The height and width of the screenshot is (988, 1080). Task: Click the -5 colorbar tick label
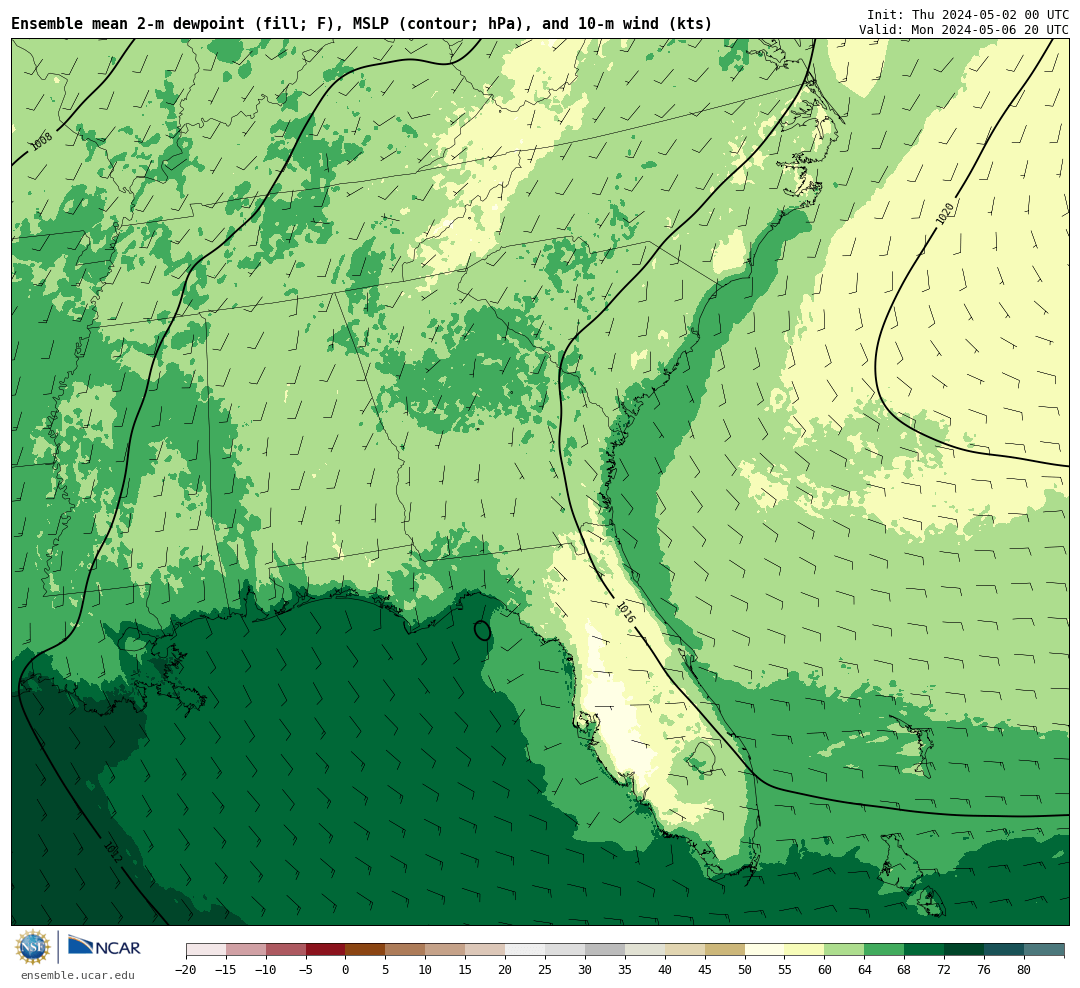click(306, 970)
